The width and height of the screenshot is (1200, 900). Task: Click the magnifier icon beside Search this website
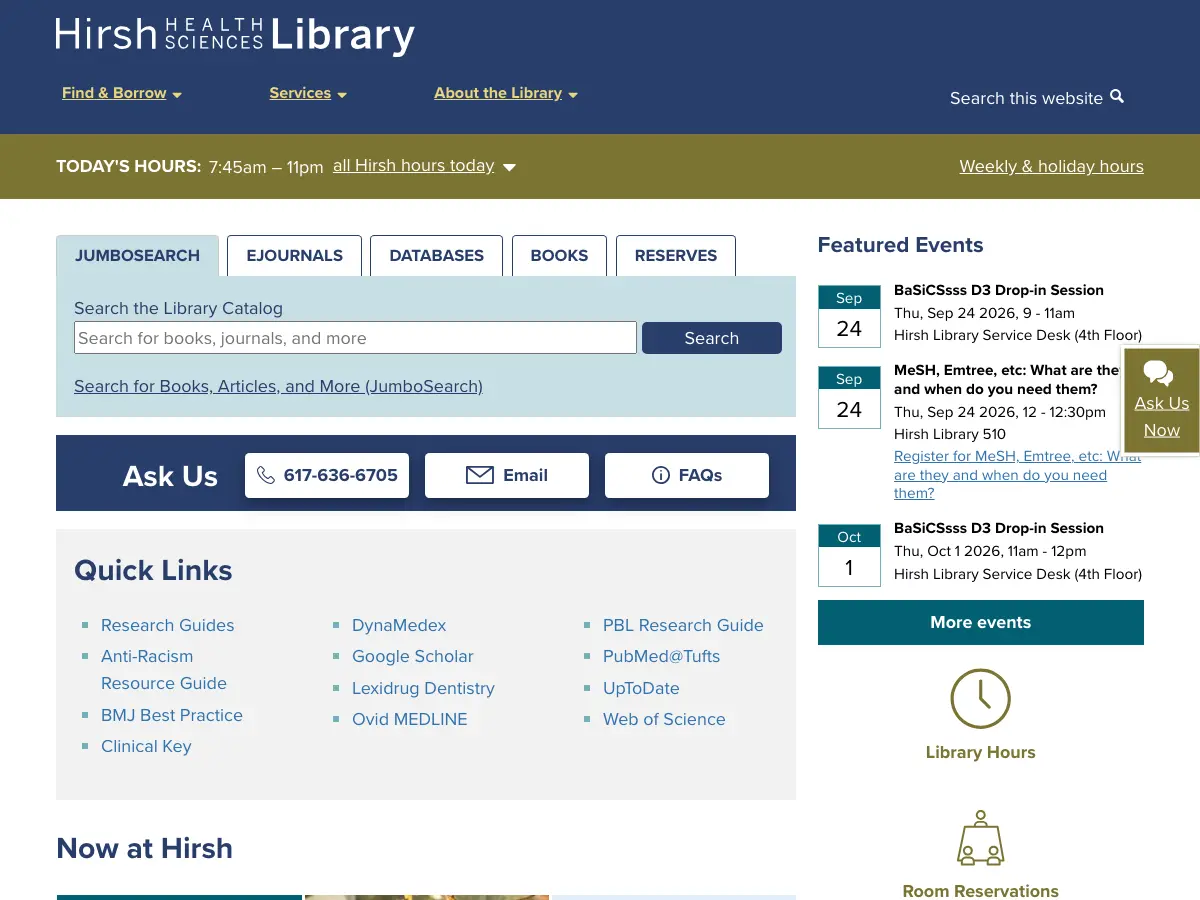coord(1117,97)
